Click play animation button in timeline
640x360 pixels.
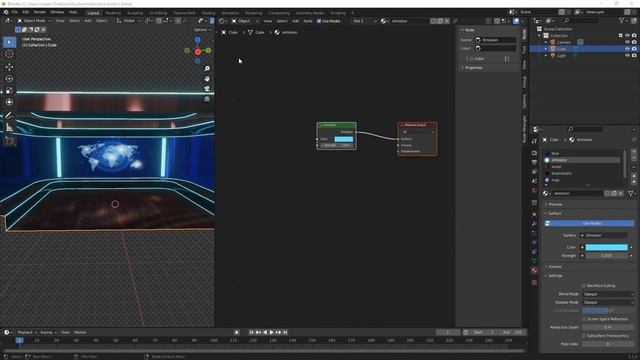tap(271, 332)
